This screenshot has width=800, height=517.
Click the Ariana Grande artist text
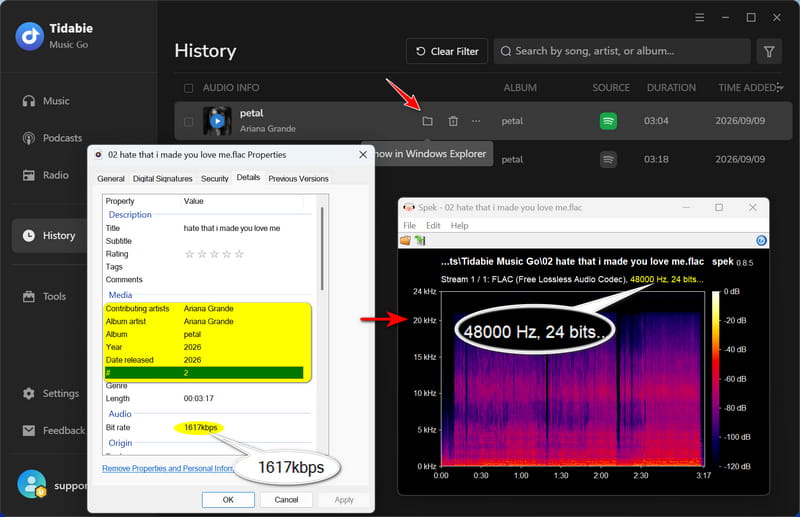coord(268,129)
